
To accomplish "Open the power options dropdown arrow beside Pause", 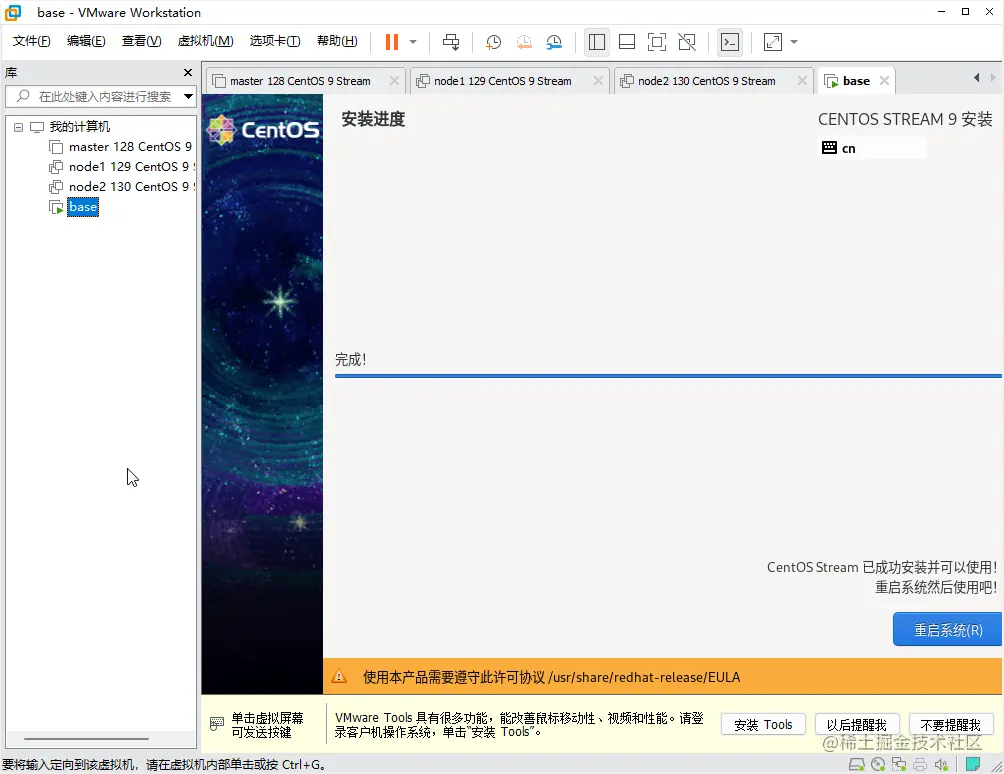I will click(413, 42).
